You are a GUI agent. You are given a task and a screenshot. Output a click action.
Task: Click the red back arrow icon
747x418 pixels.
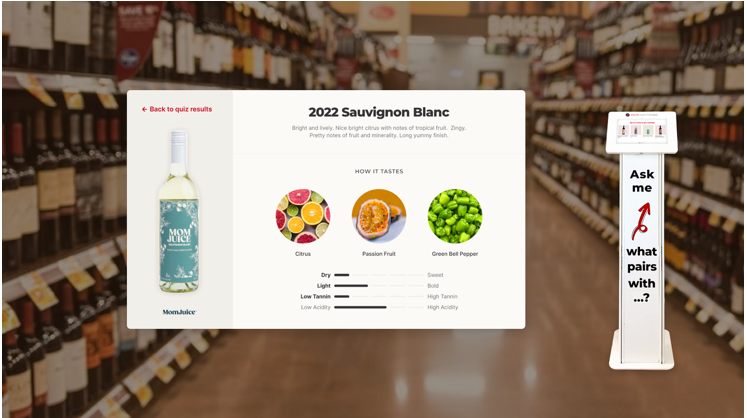point(144,109)
